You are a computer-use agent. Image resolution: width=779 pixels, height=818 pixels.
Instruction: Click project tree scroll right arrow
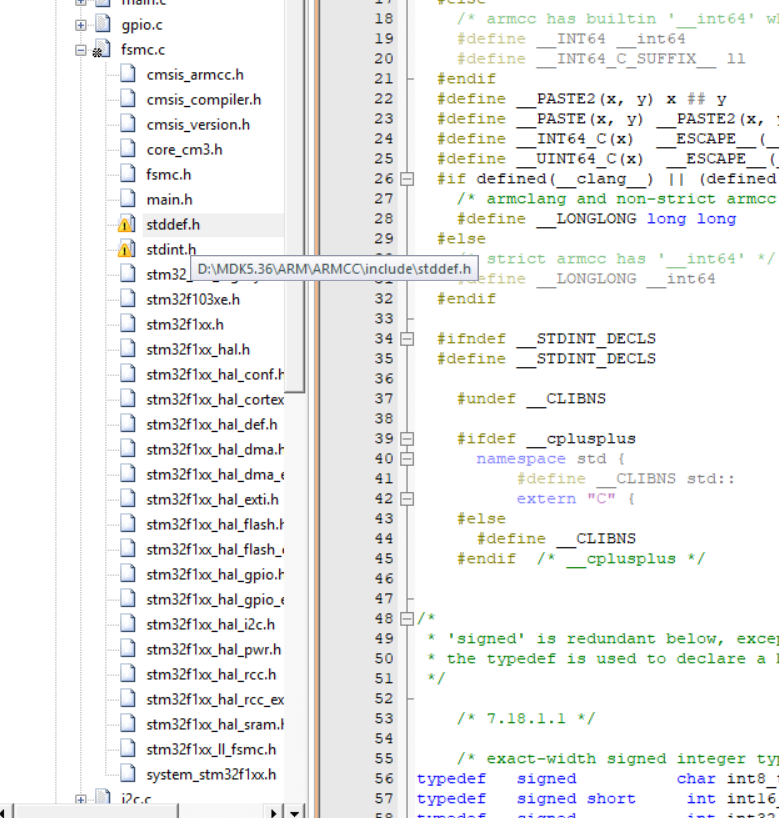point(274,812)
